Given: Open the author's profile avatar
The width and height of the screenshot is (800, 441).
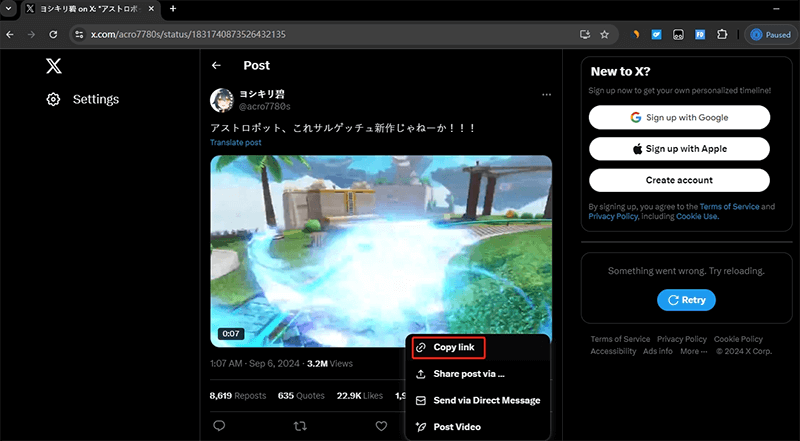Looking at the screenshot, I should pos(222,100).
